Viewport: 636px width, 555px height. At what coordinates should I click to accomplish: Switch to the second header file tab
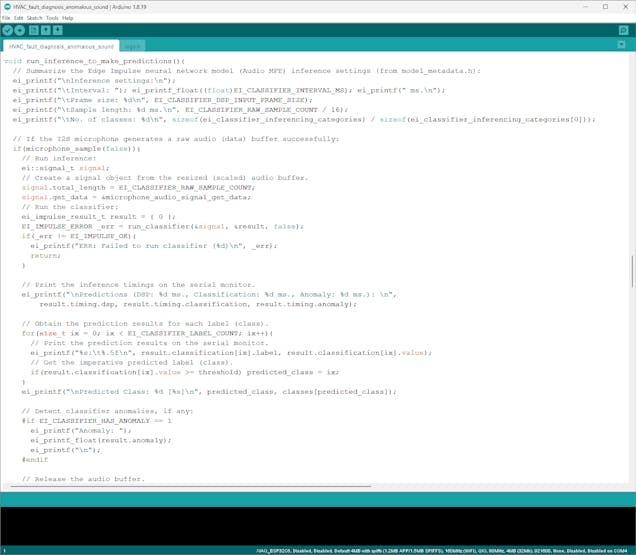pyautogui.click(x=133, y=46)
